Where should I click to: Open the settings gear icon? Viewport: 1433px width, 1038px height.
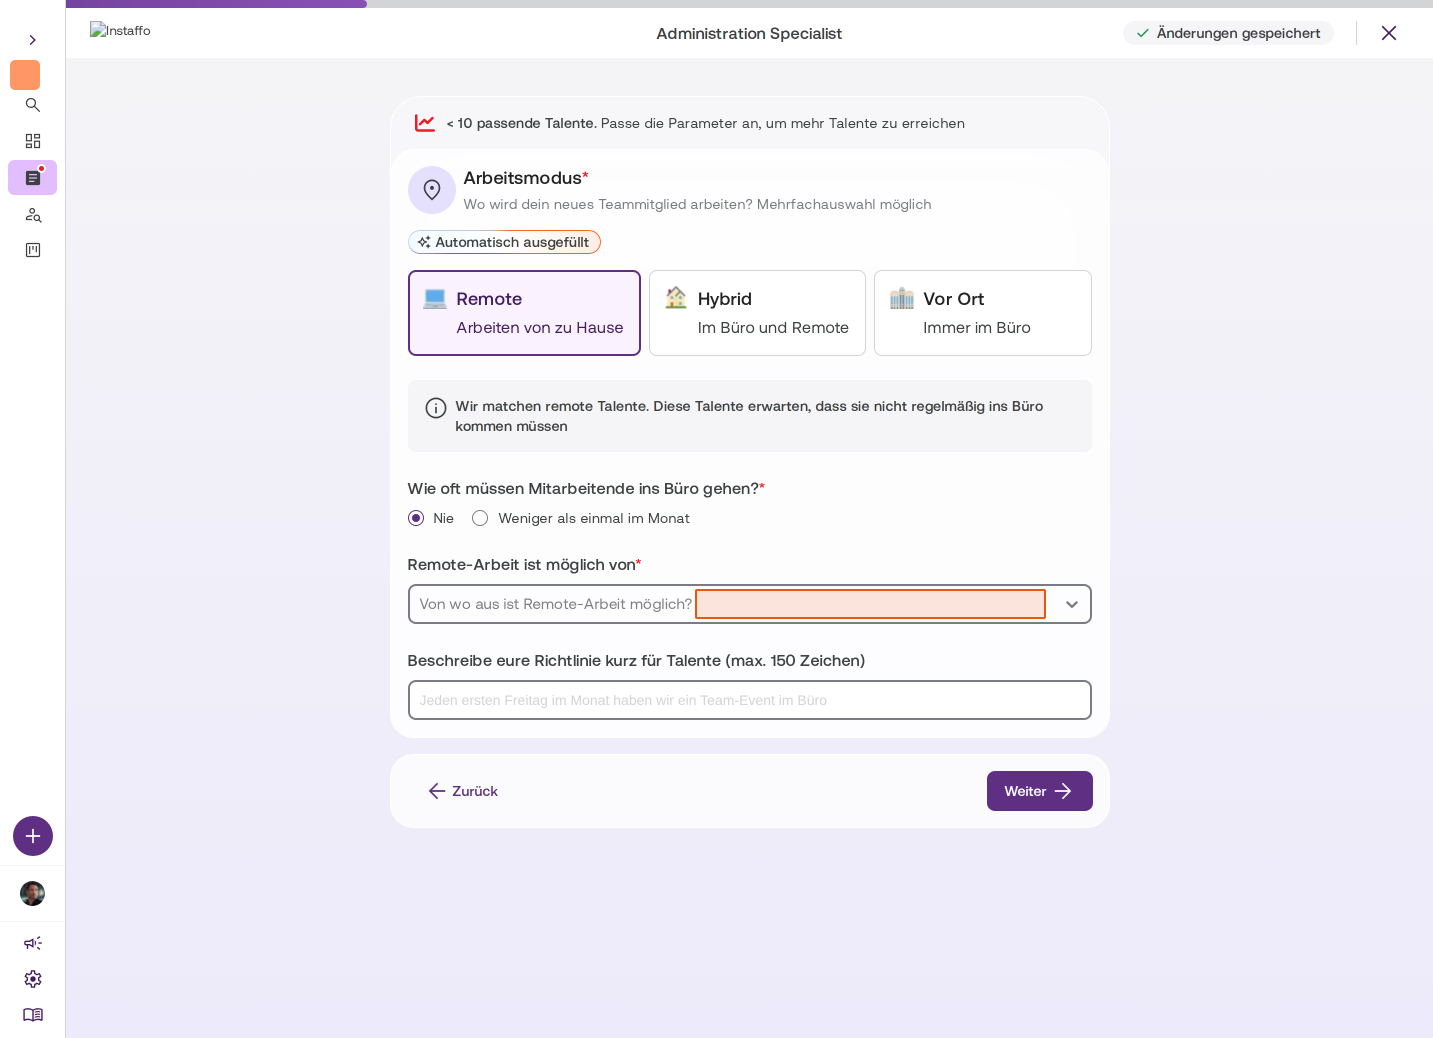[33, 979]
